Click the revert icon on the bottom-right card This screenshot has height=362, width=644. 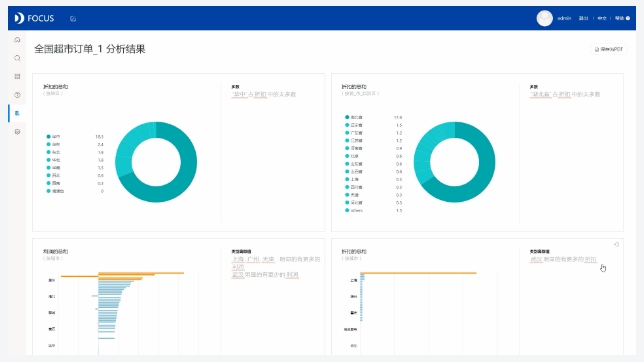click(616, 244)
